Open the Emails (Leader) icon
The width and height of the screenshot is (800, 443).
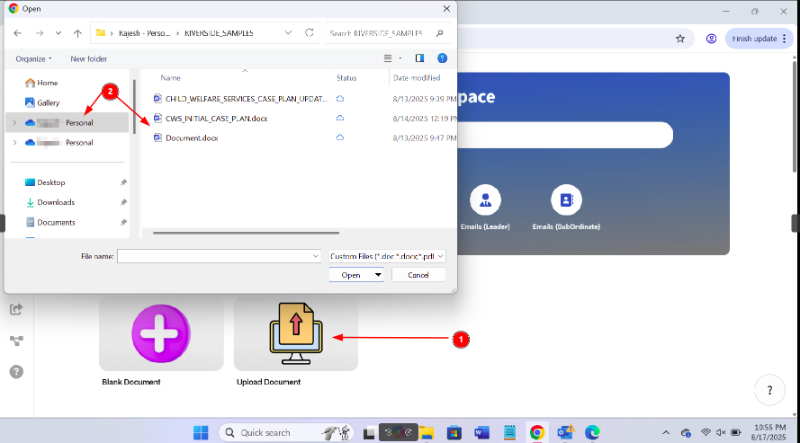coord(486,198)
